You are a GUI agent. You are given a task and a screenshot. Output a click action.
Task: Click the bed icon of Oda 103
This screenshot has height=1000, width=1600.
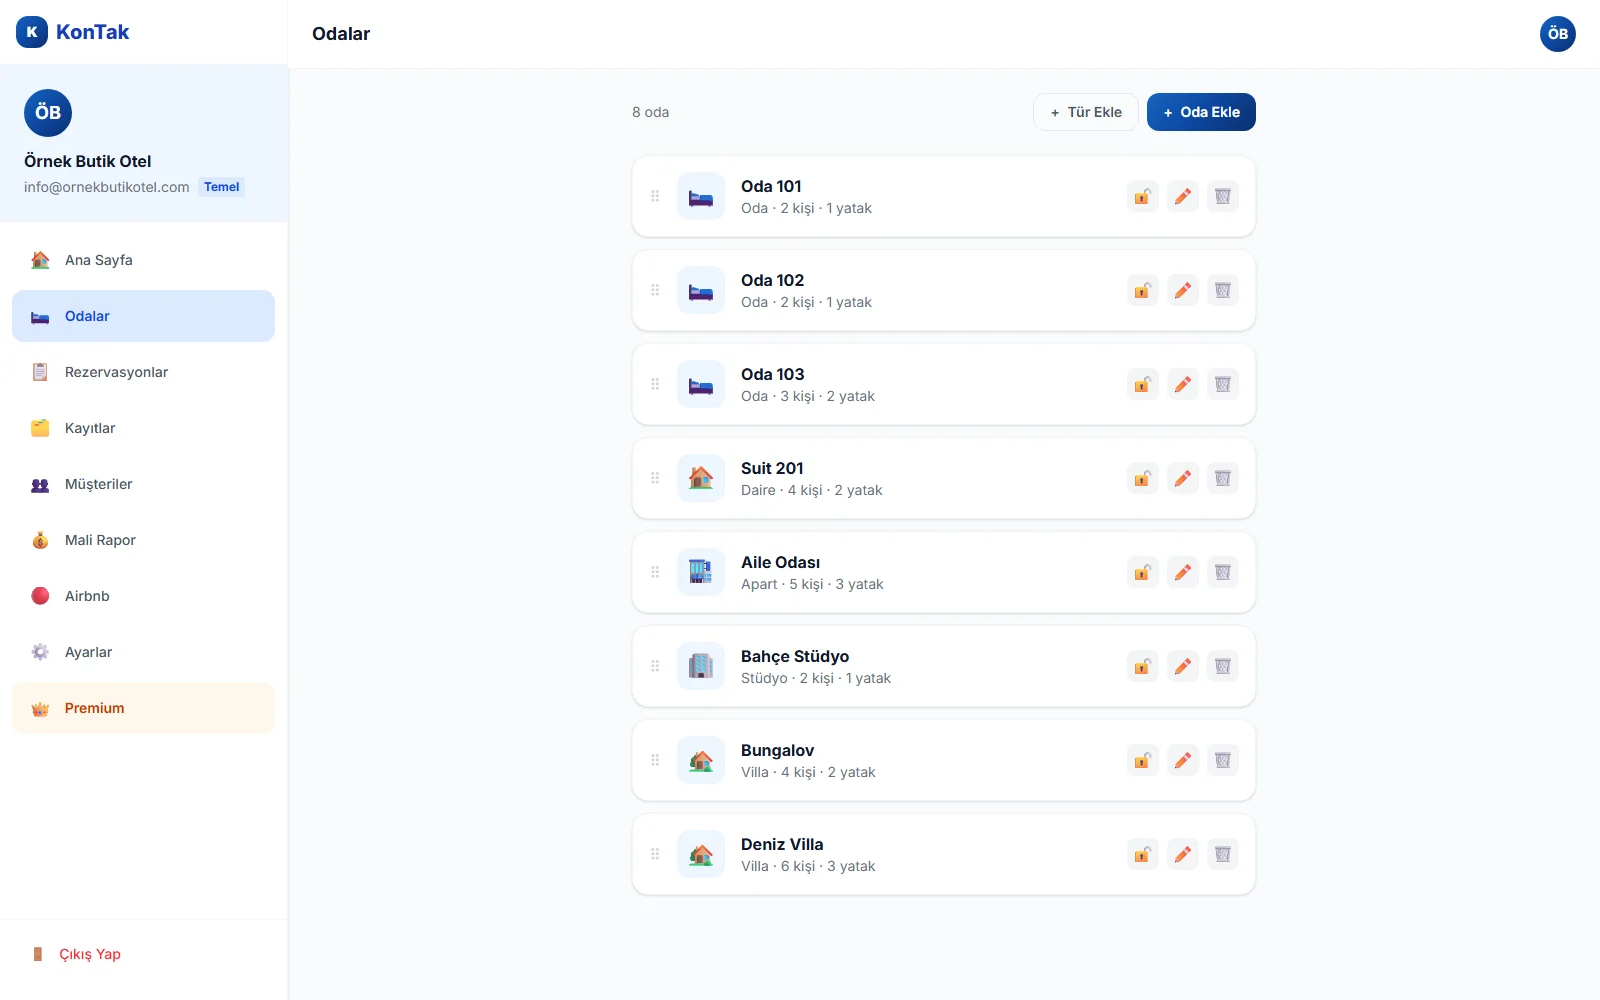[701, 384]
